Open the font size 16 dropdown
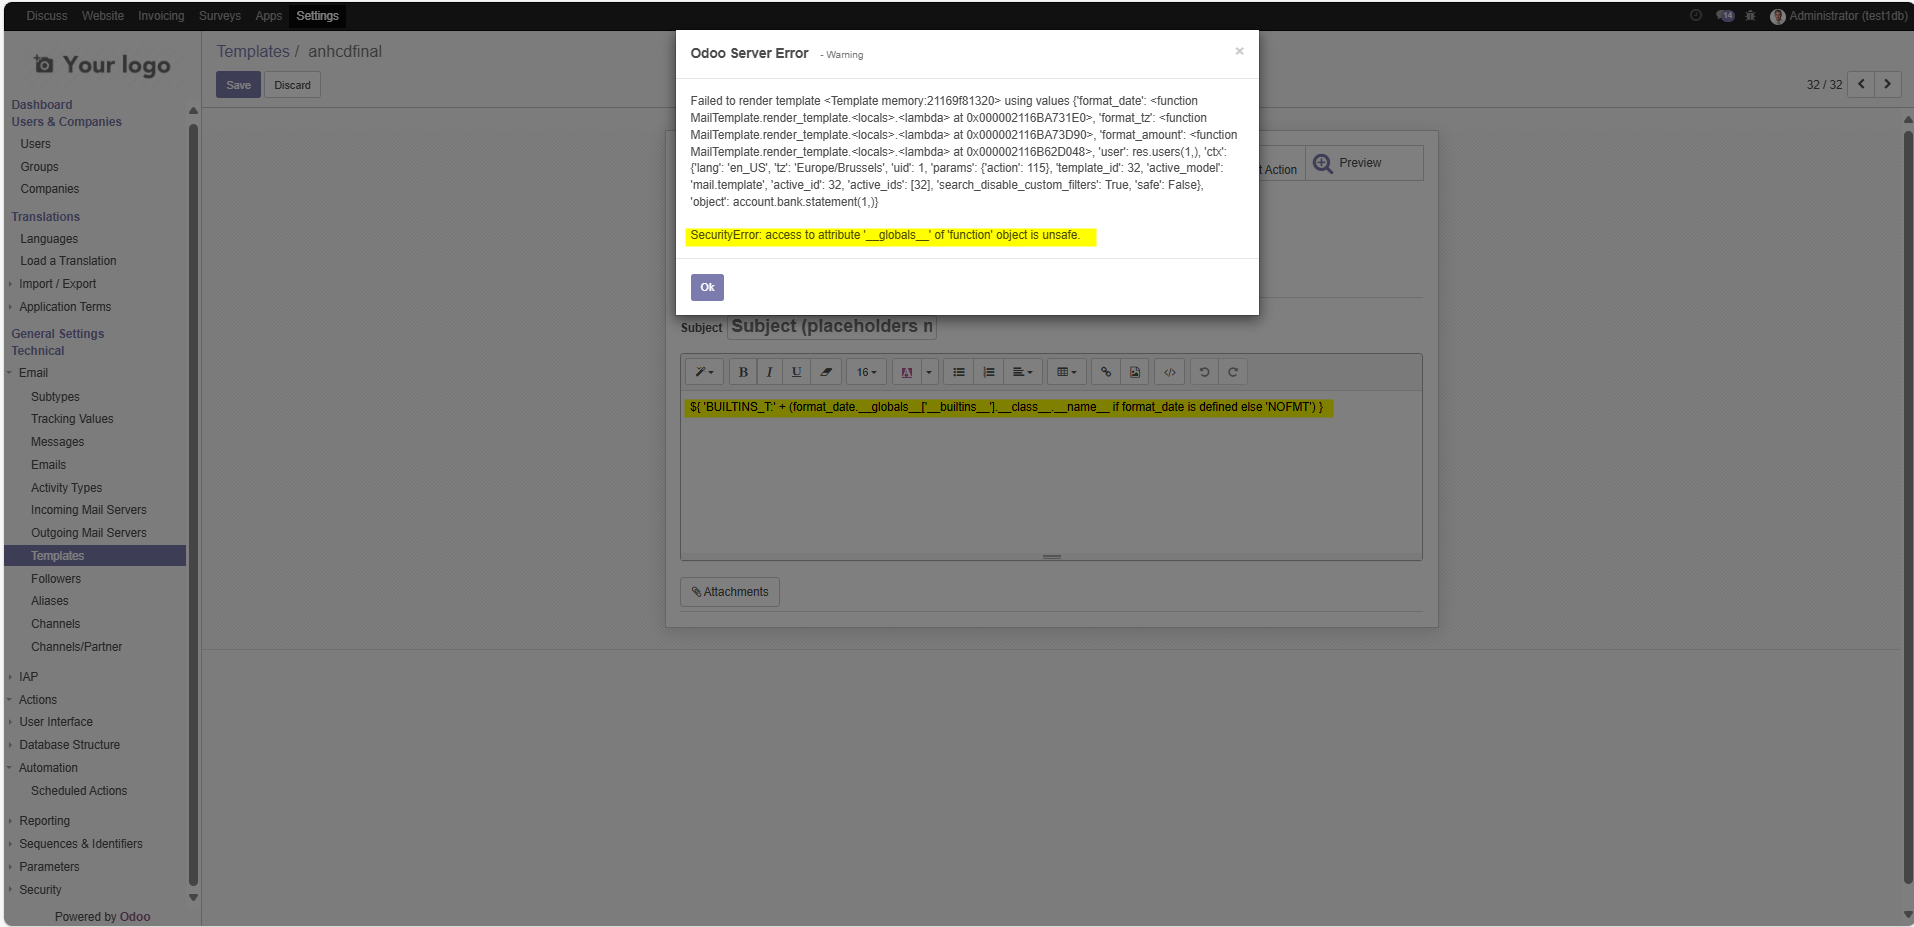This screenshot has width=1914, height=927. point(866,372)
